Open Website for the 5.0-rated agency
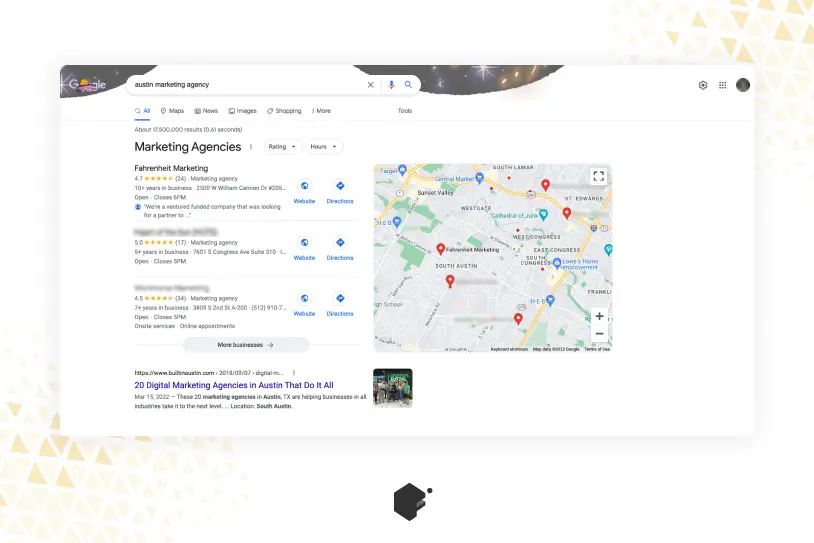The image size is (814, 543). tap(304, 248)
